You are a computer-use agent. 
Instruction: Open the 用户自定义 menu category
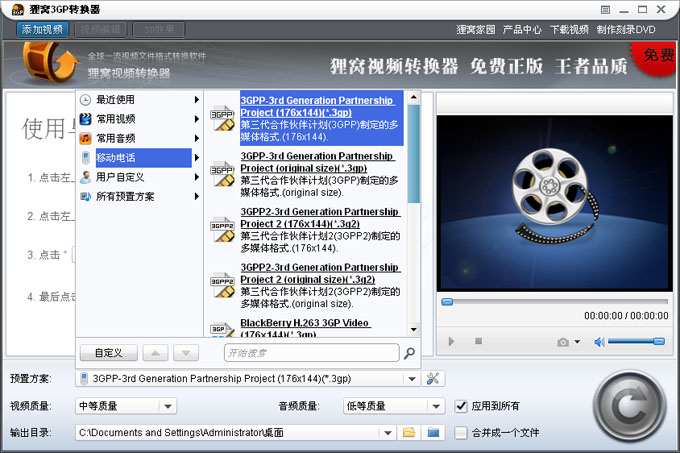tap(139, 177)
